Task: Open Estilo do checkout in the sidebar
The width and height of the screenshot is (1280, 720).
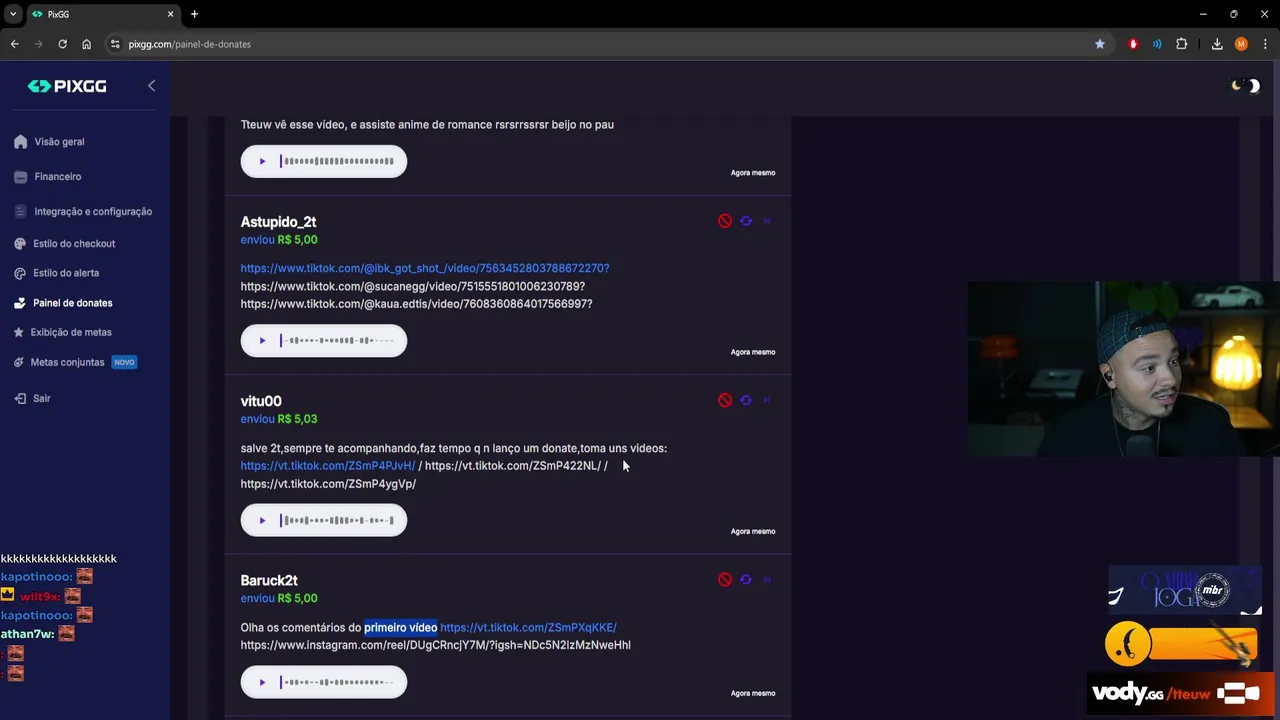Action: [x=74, y=244]
